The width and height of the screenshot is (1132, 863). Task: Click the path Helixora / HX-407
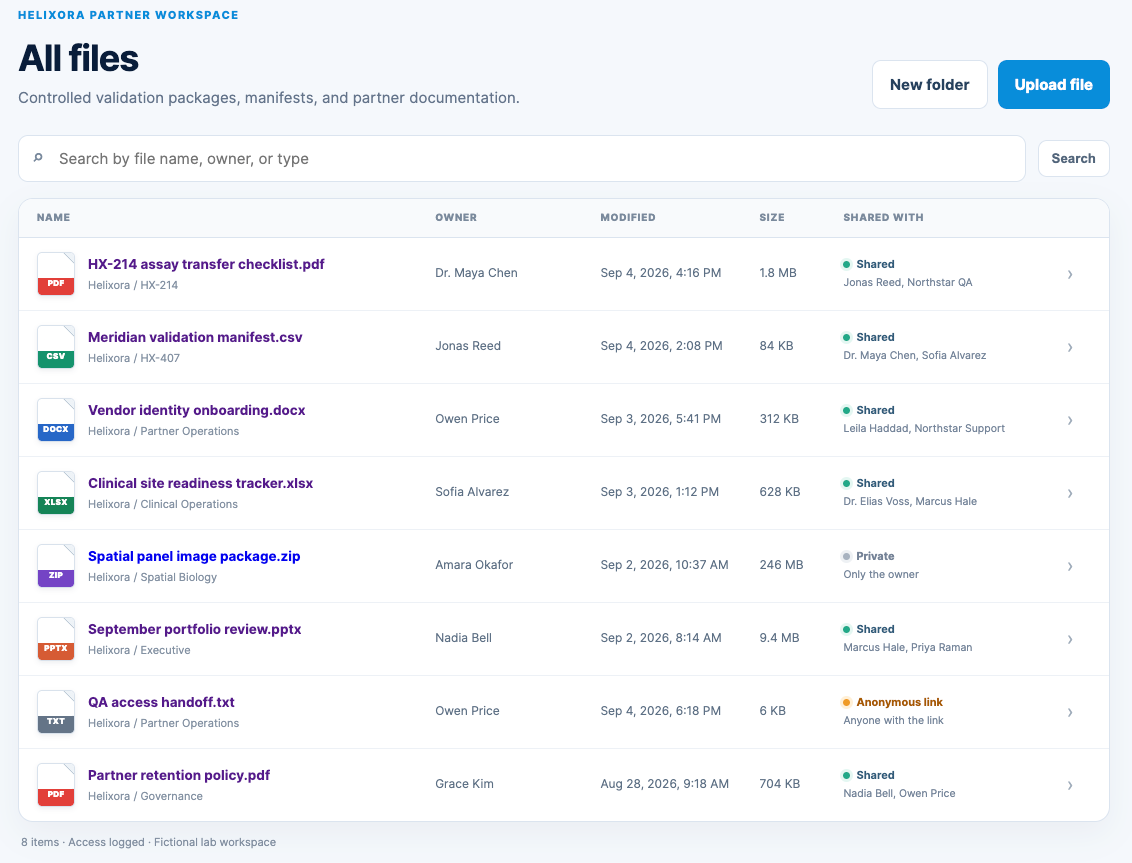[x=134, y=358]
